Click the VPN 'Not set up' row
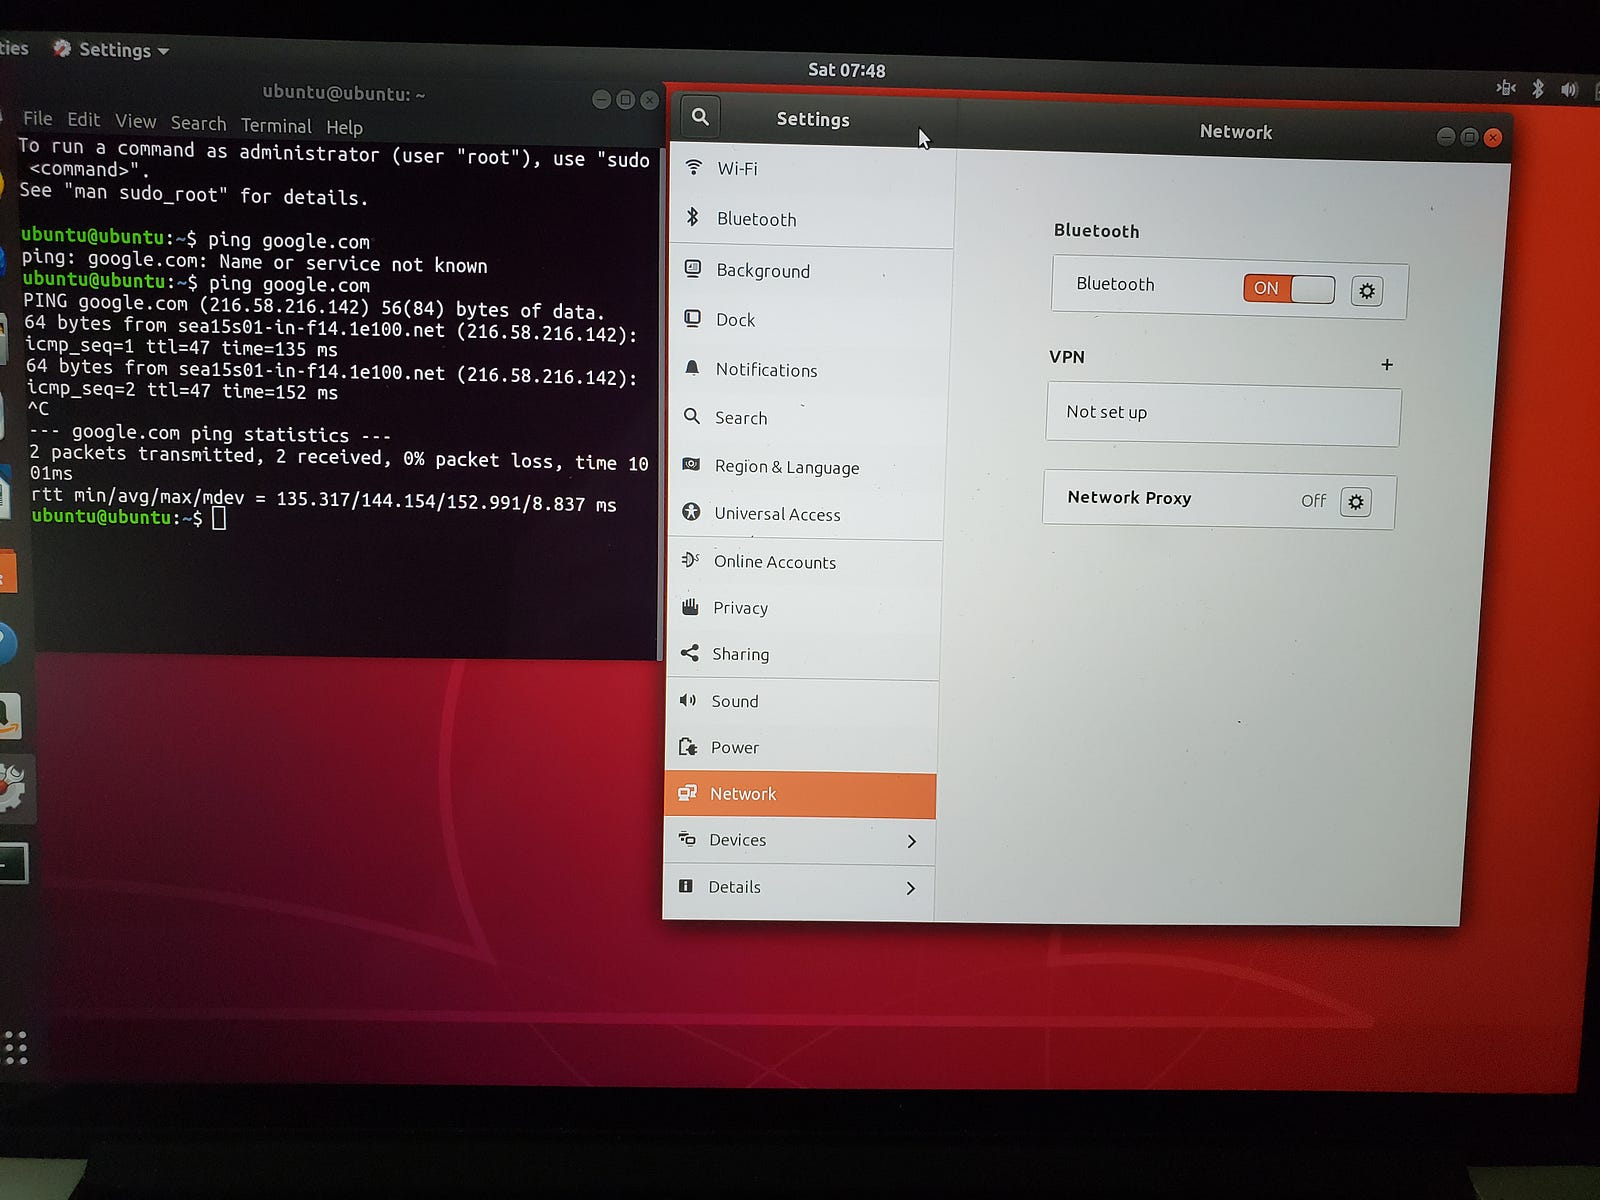The image size is (1600, 1200). 1223,414
